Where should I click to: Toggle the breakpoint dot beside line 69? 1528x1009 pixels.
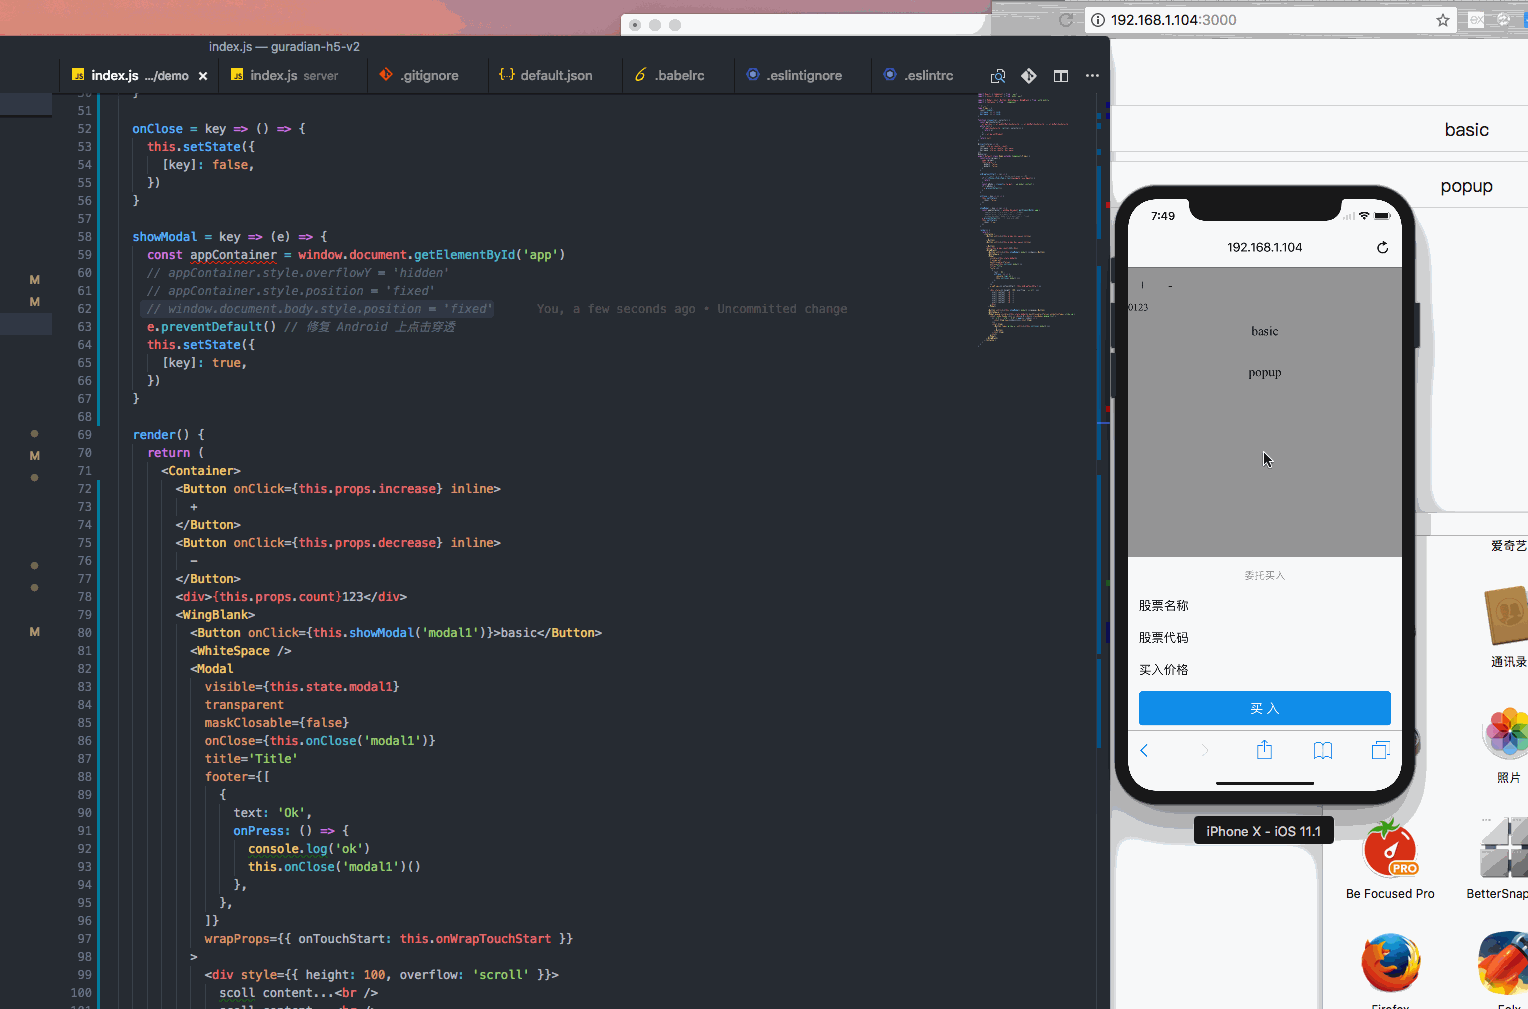coord(34,433)
